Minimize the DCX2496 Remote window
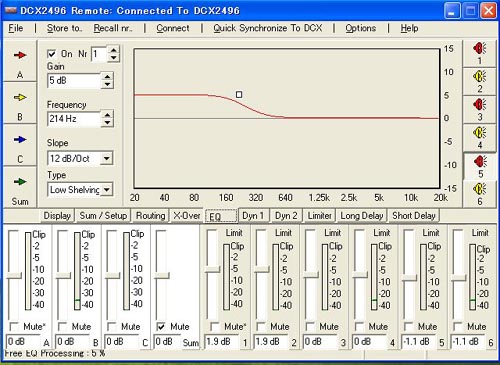Viewport: 500px width, 365px height. (x=452, y=11)
